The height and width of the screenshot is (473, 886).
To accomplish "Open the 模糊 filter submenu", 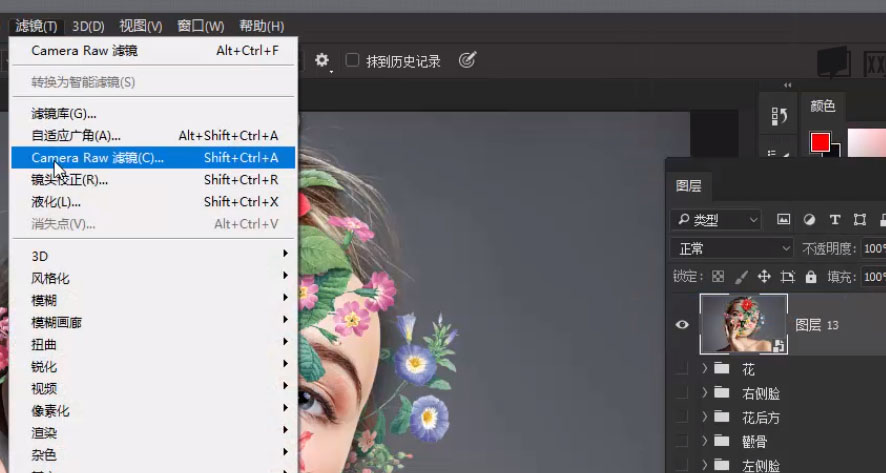I will click(153, 300).
